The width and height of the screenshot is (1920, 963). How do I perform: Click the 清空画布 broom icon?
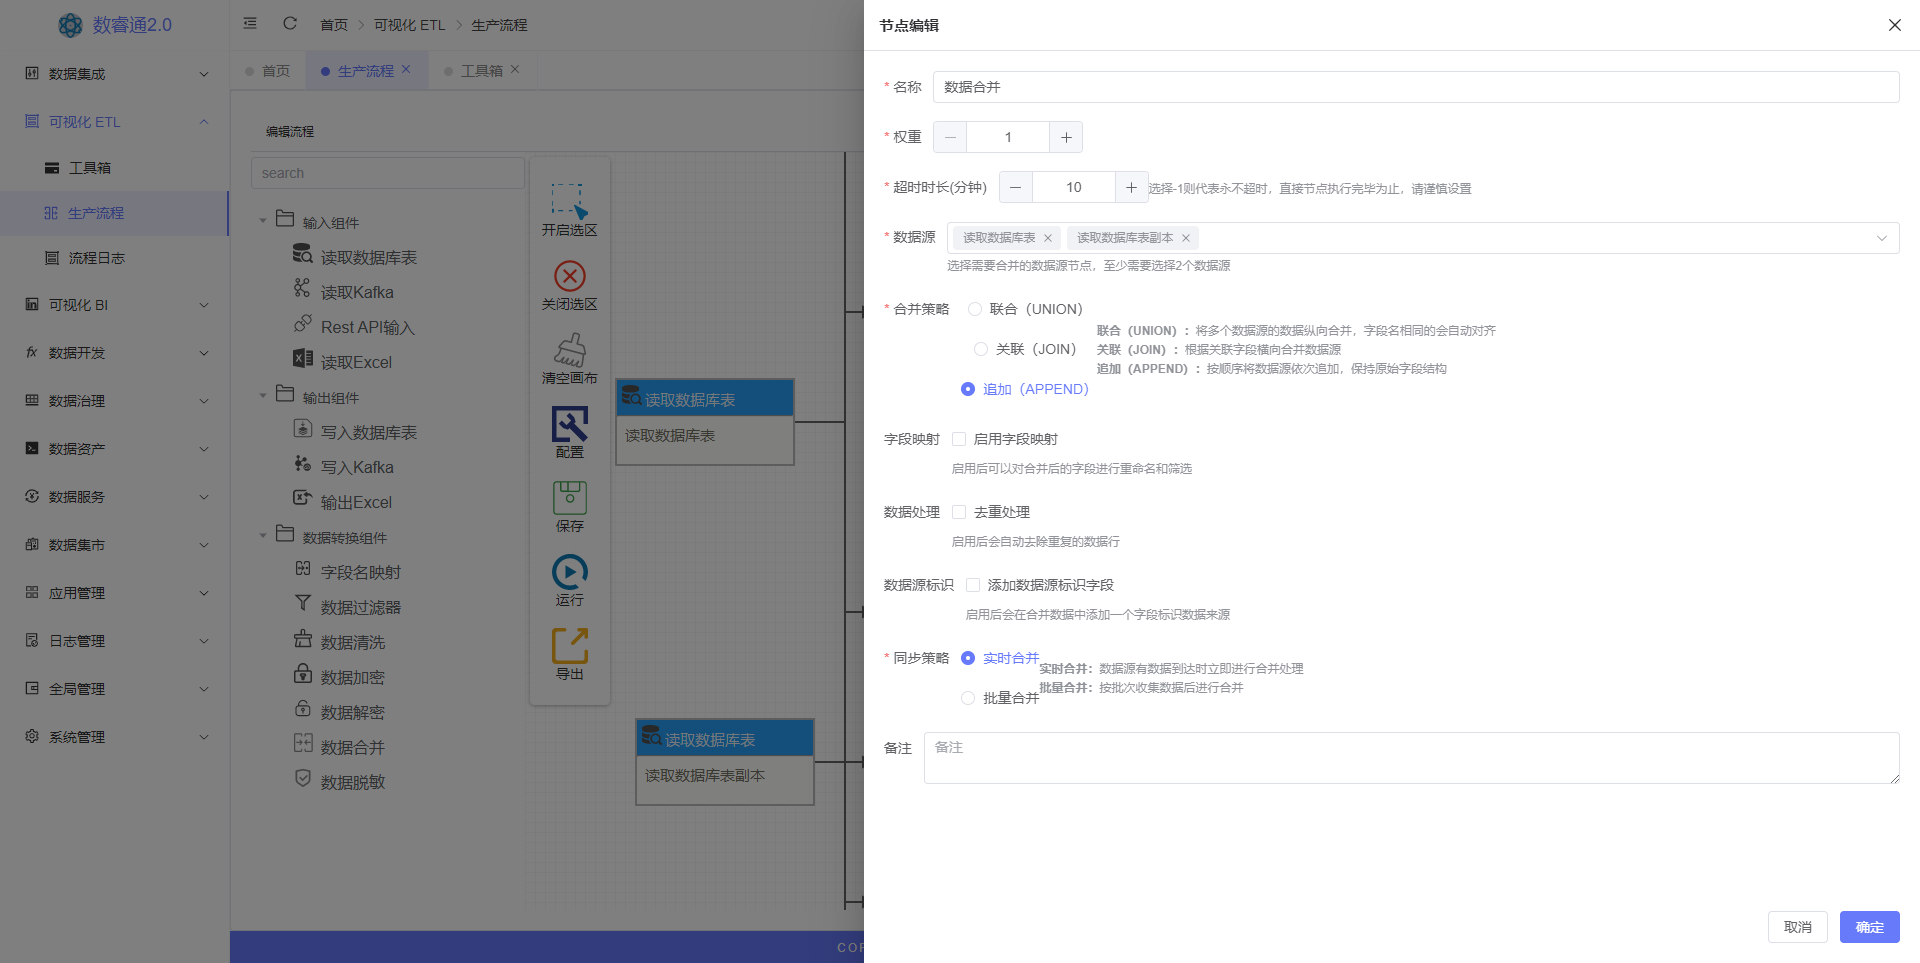tap(569, 350)
